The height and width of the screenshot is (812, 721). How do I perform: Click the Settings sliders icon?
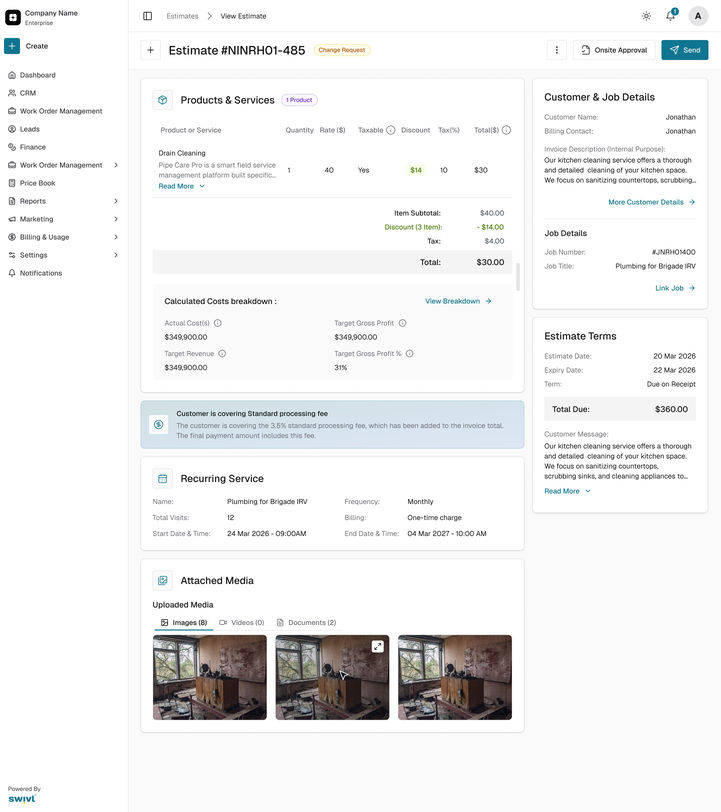click(x=12, y=255)
